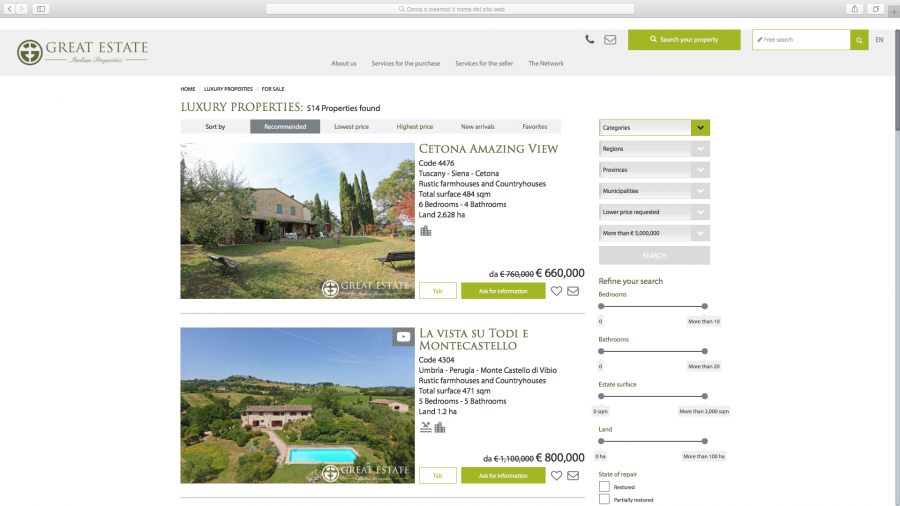900x506 pixels.
Task: Click Ask for information on Cetona listing
Action: [x=503, y=291]
